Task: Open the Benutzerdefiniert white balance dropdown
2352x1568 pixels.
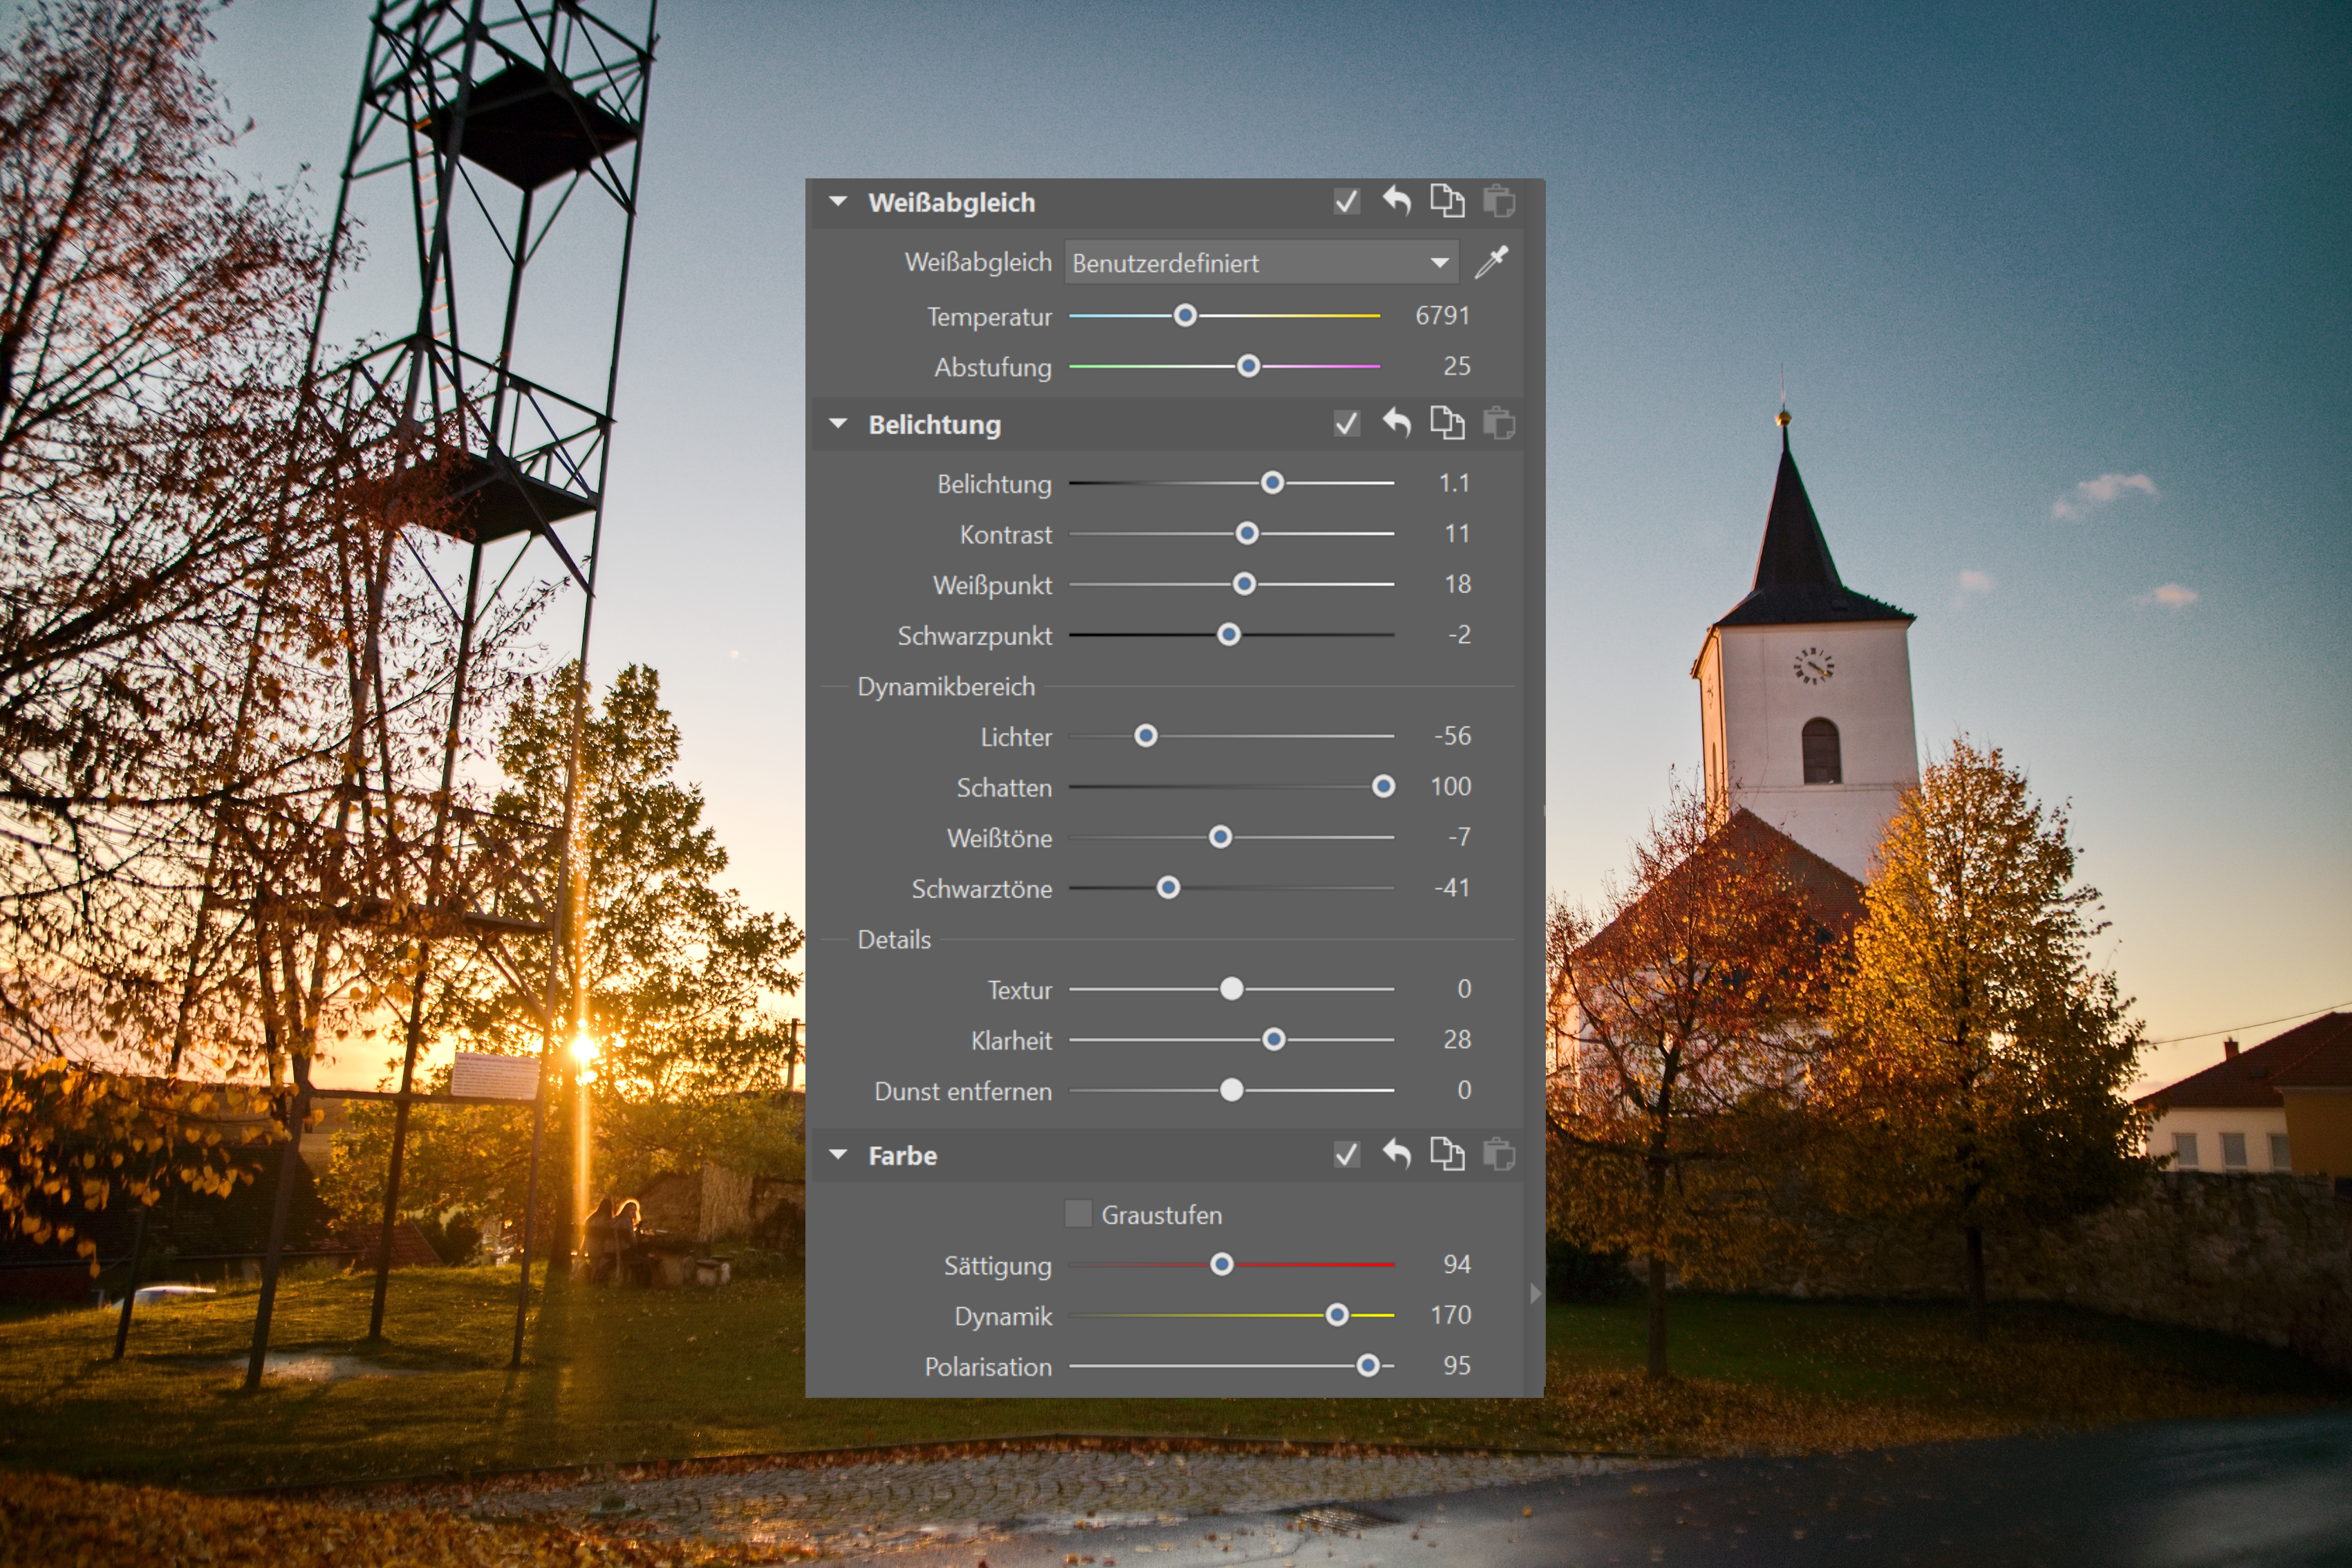Action: tap(1261, 263)
